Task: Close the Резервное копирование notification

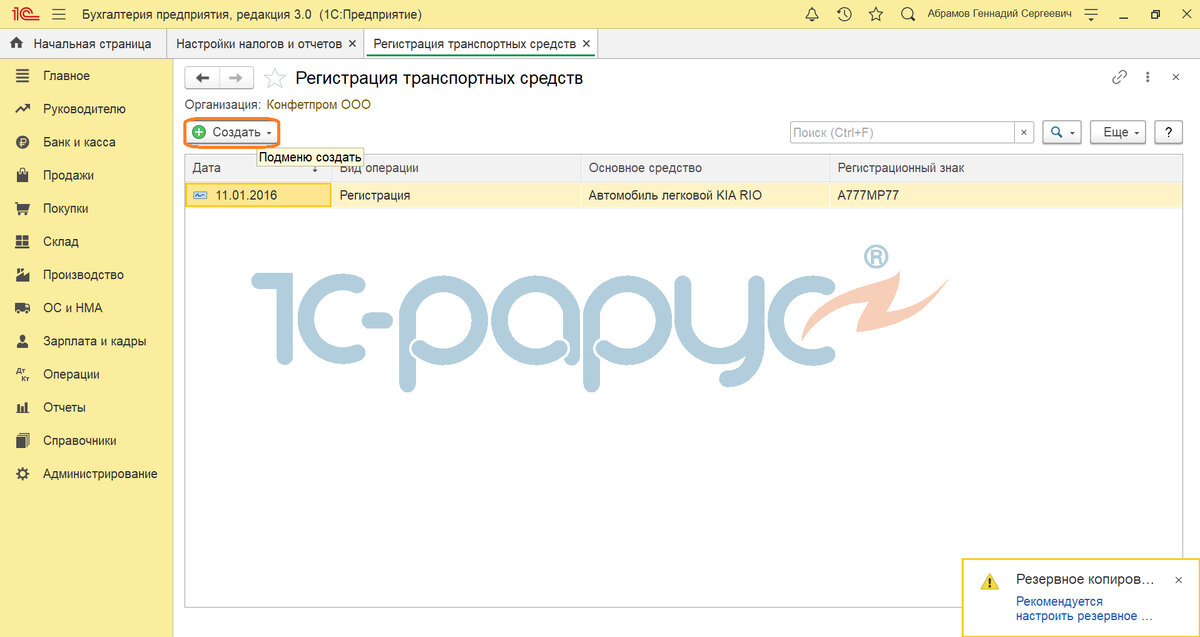Action: (1178, 580)
